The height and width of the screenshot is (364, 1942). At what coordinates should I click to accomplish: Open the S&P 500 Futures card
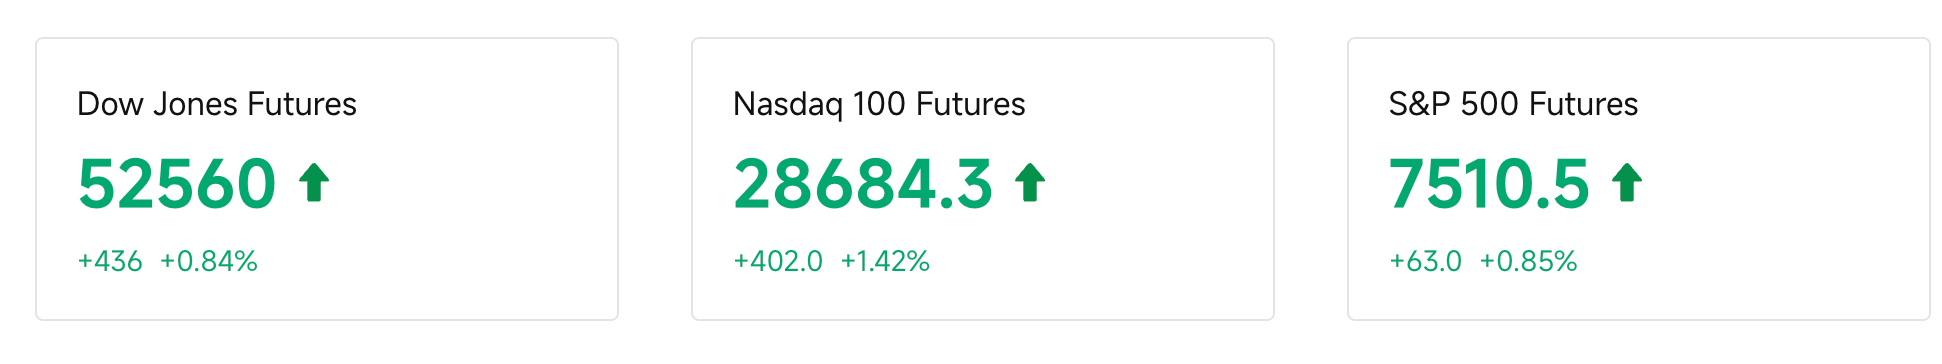coord(1639,179)
